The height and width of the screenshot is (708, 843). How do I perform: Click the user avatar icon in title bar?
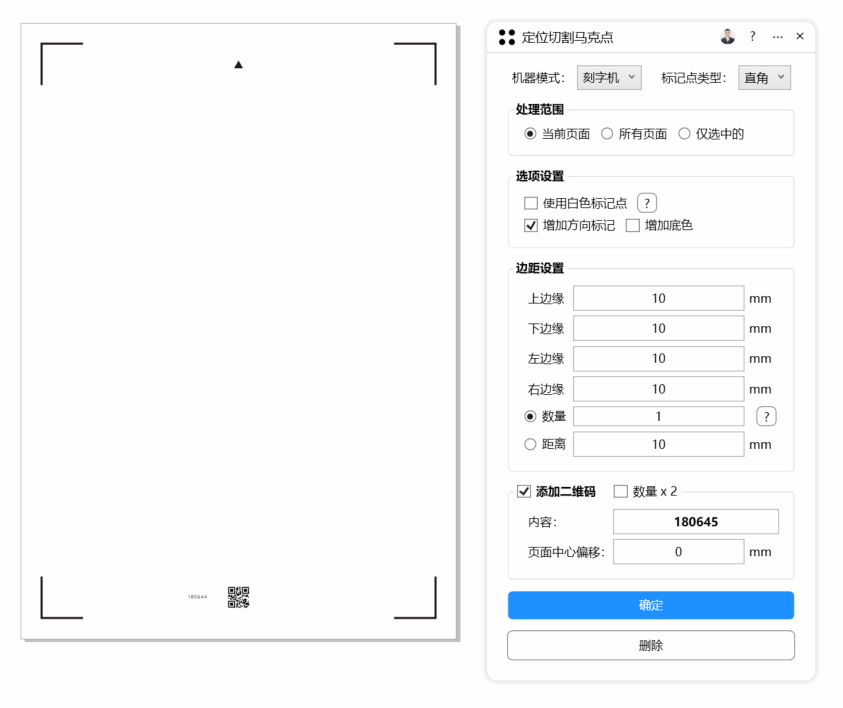727,36
